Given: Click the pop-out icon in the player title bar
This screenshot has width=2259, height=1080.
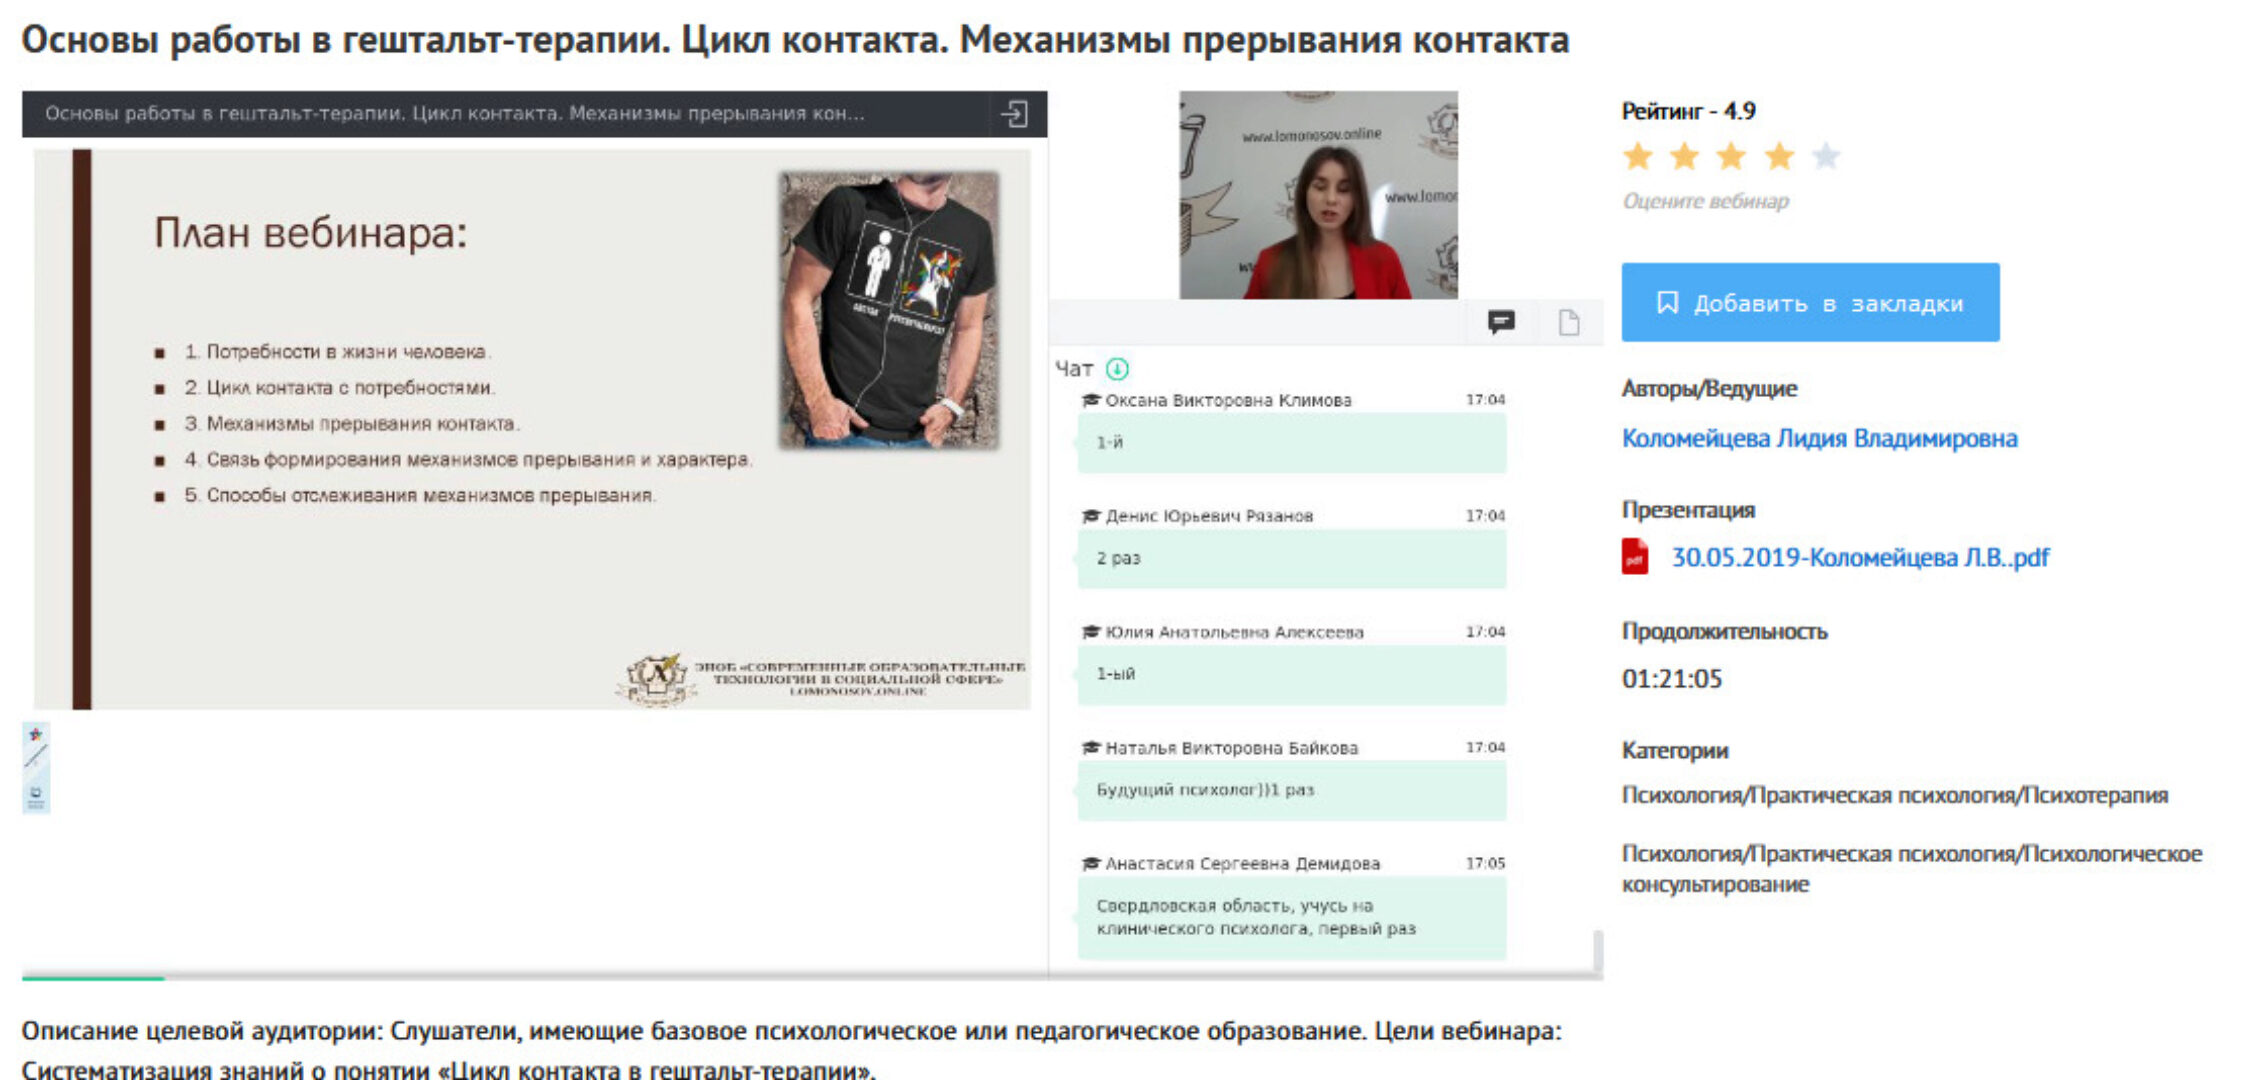Looking at the screenshot, I should click(1016, 113).
